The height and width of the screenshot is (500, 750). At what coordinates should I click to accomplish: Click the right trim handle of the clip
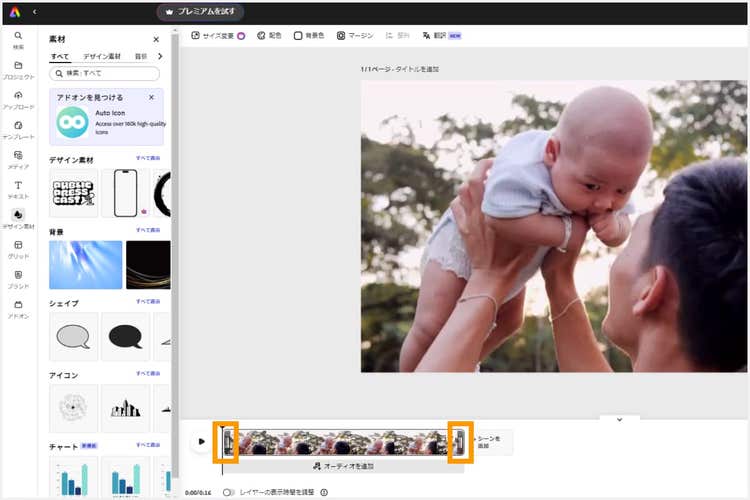(x=460, y=442)
